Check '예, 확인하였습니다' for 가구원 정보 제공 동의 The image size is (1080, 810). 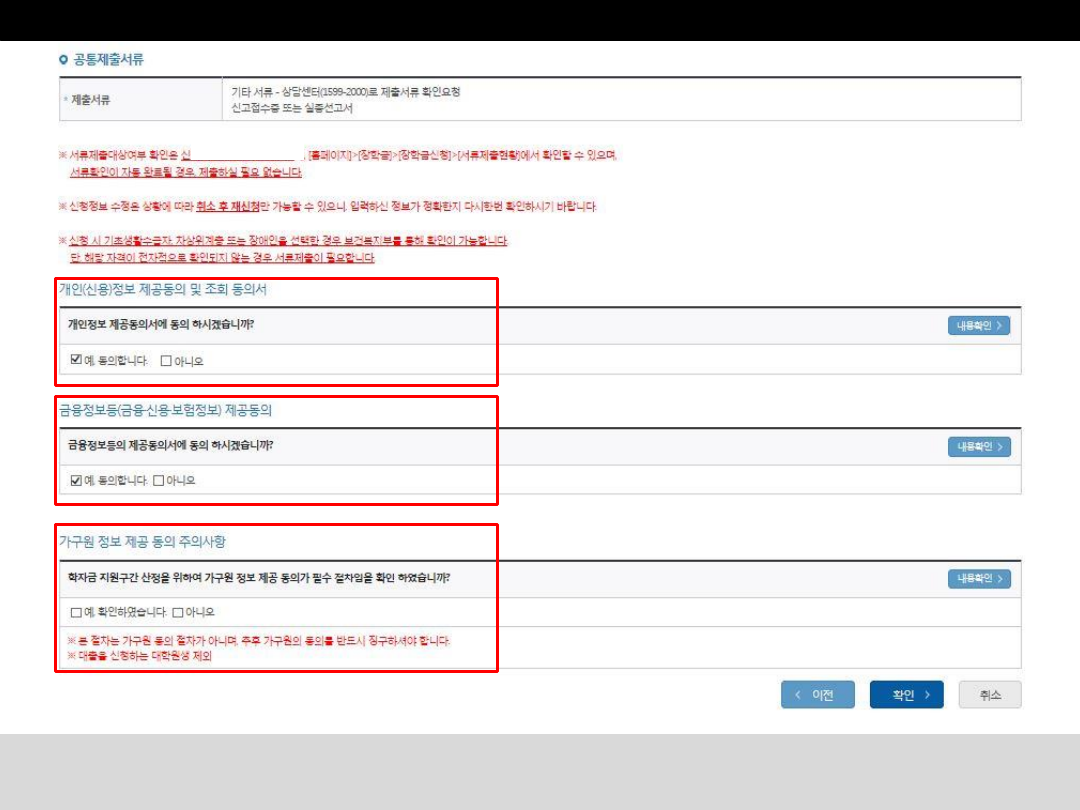click(76, 612)
